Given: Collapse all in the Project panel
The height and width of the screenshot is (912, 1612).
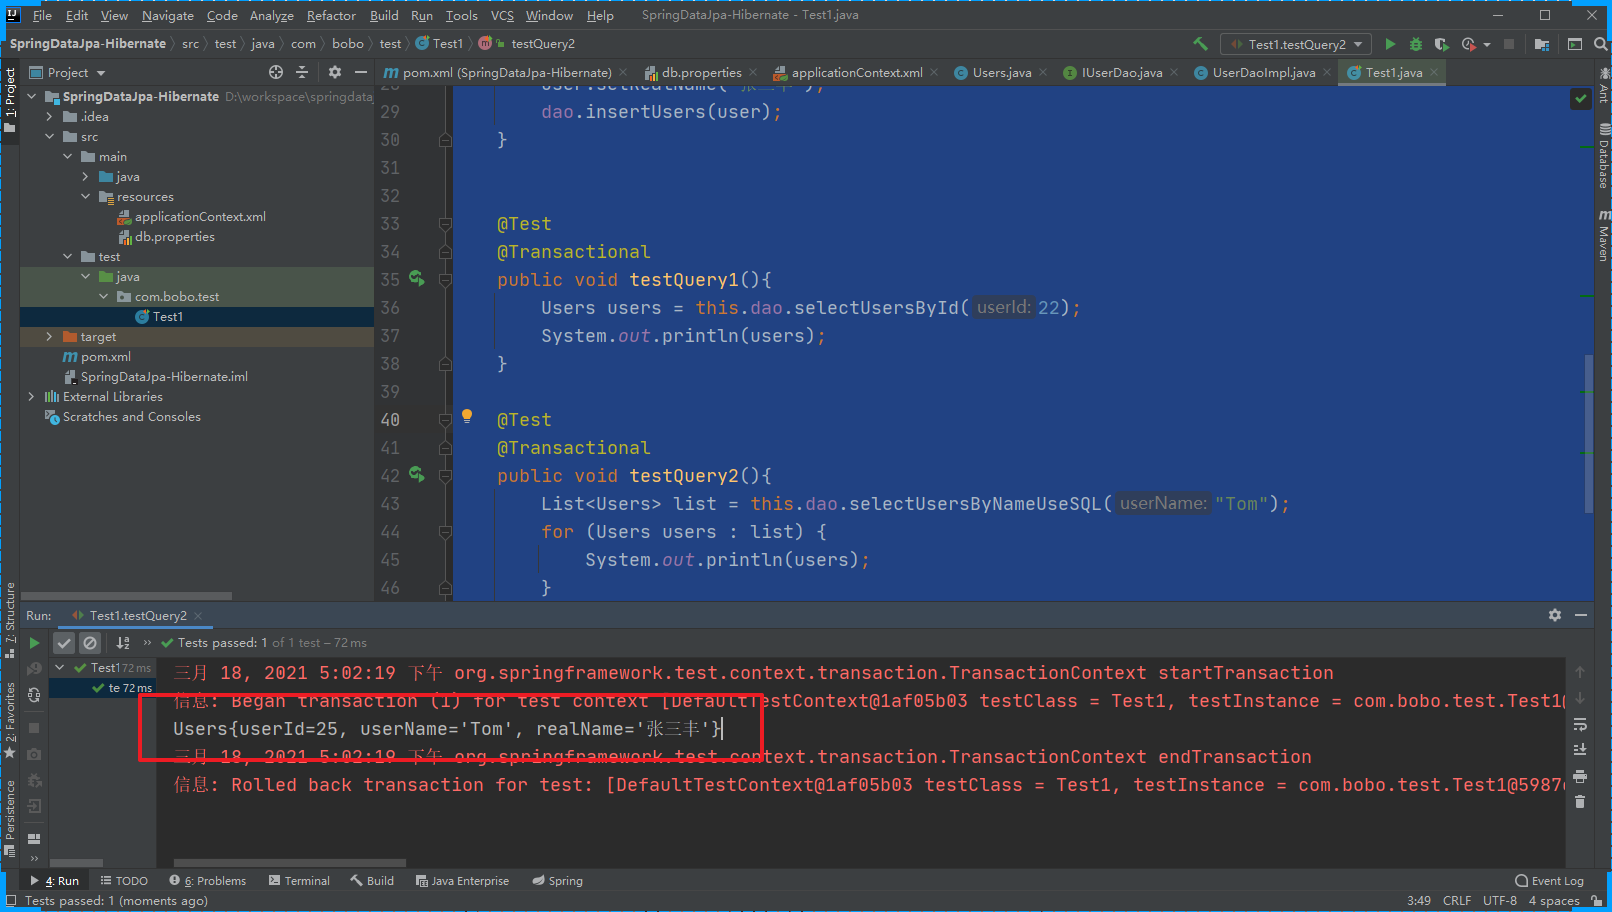Looking at the screenshot, I should click(x=302, y=72).
